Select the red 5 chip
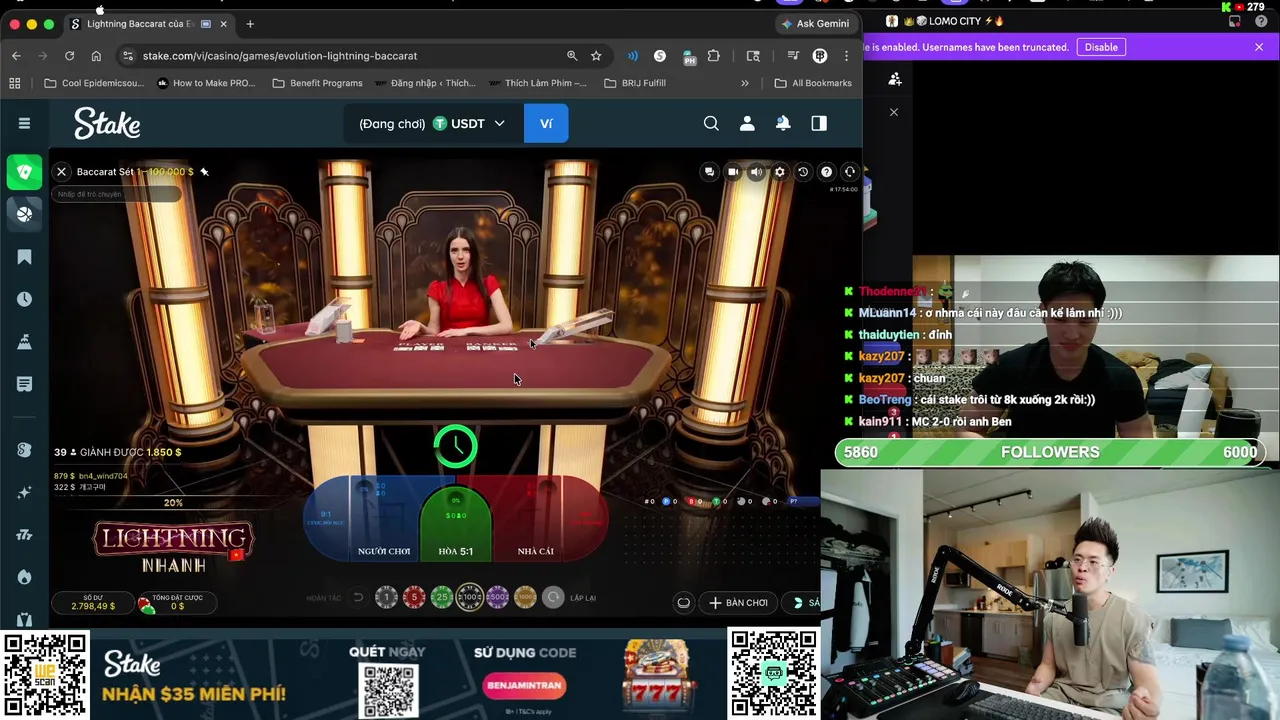 (x=414, y=598)
